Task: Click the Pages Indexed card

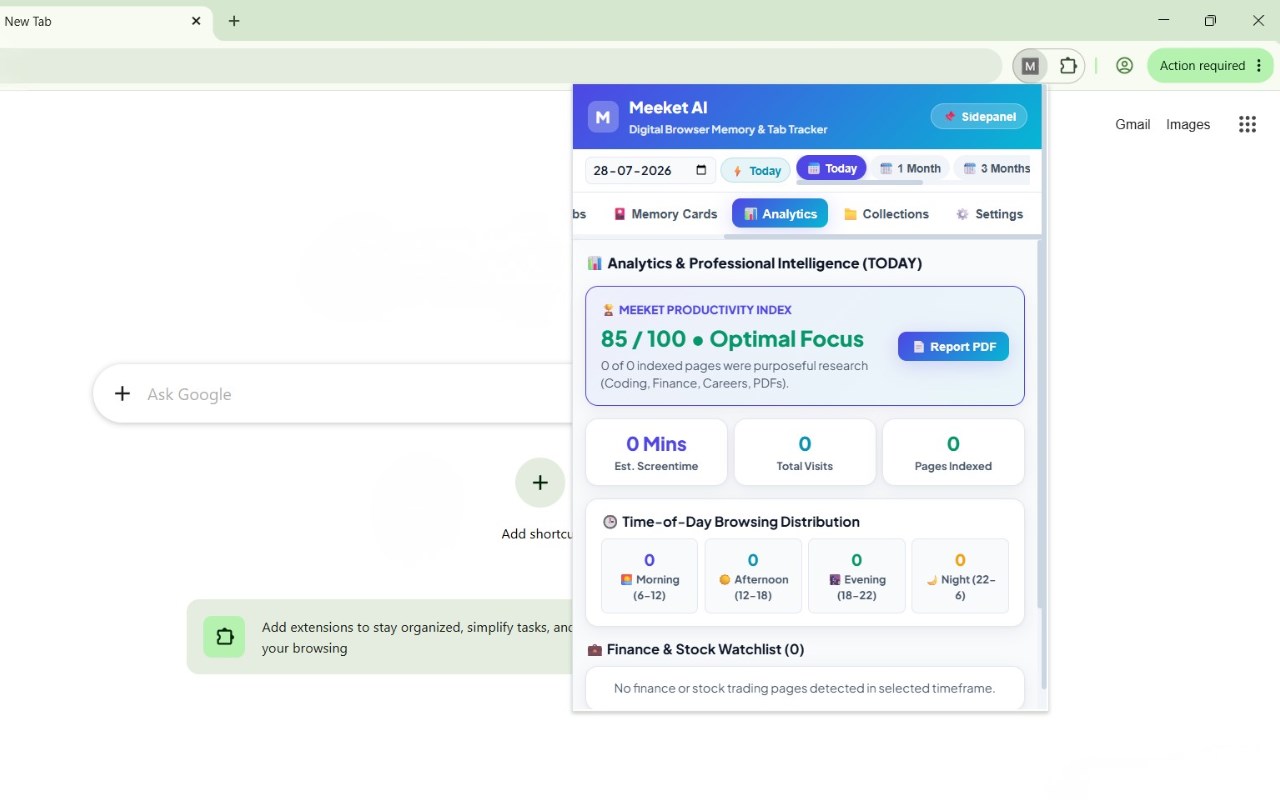Action: pos(953,452)
